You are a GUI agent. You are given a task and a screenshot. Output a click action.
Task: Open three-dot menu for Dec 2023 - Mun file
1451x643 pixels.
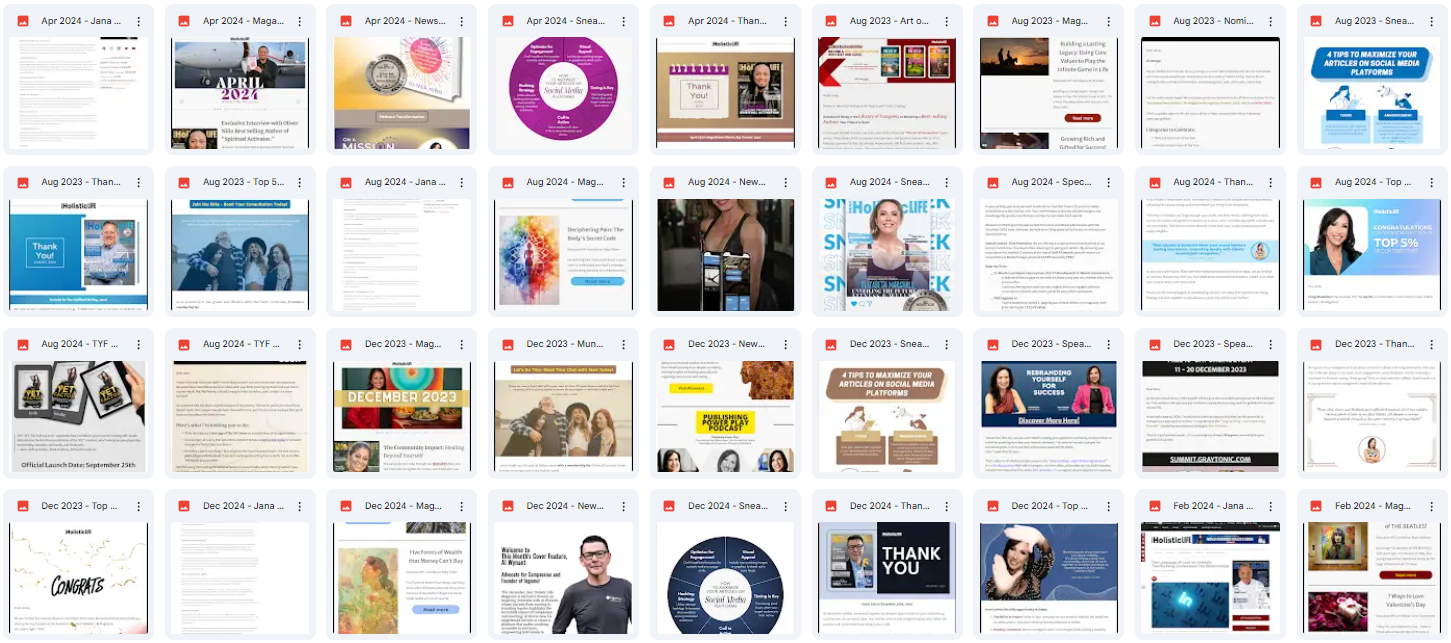[625, 345]
